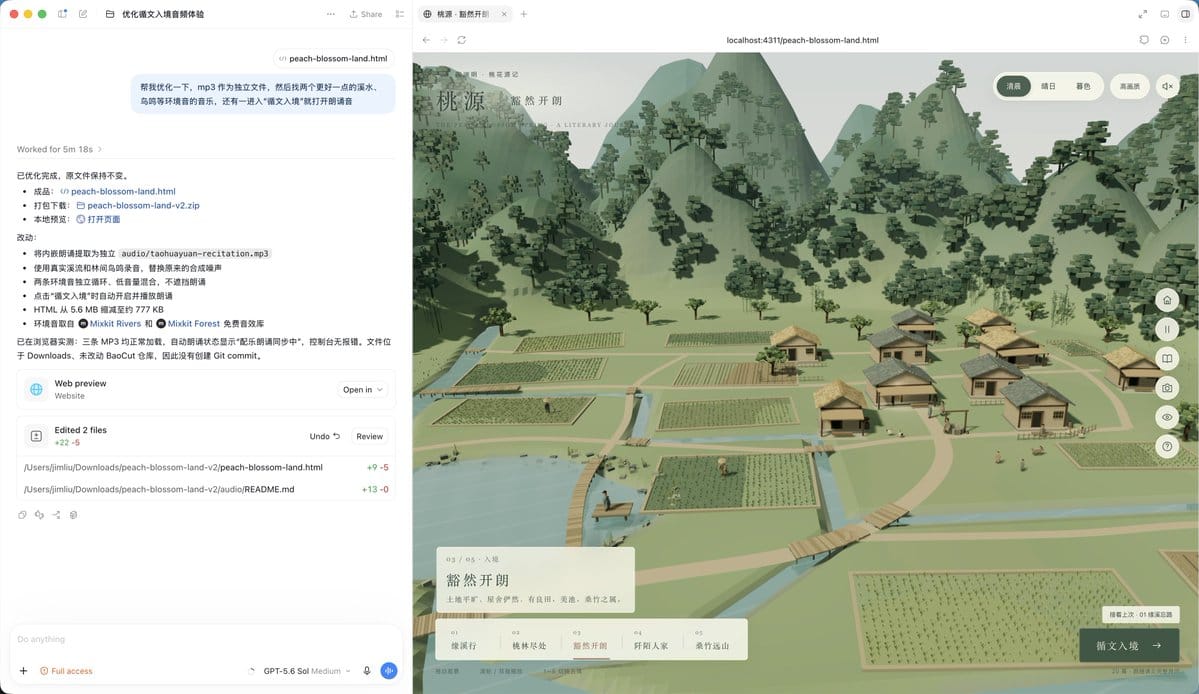Click the home icon in scene controls
Viewport: 1199px width, 694px height.
(x=1167, y=300)
